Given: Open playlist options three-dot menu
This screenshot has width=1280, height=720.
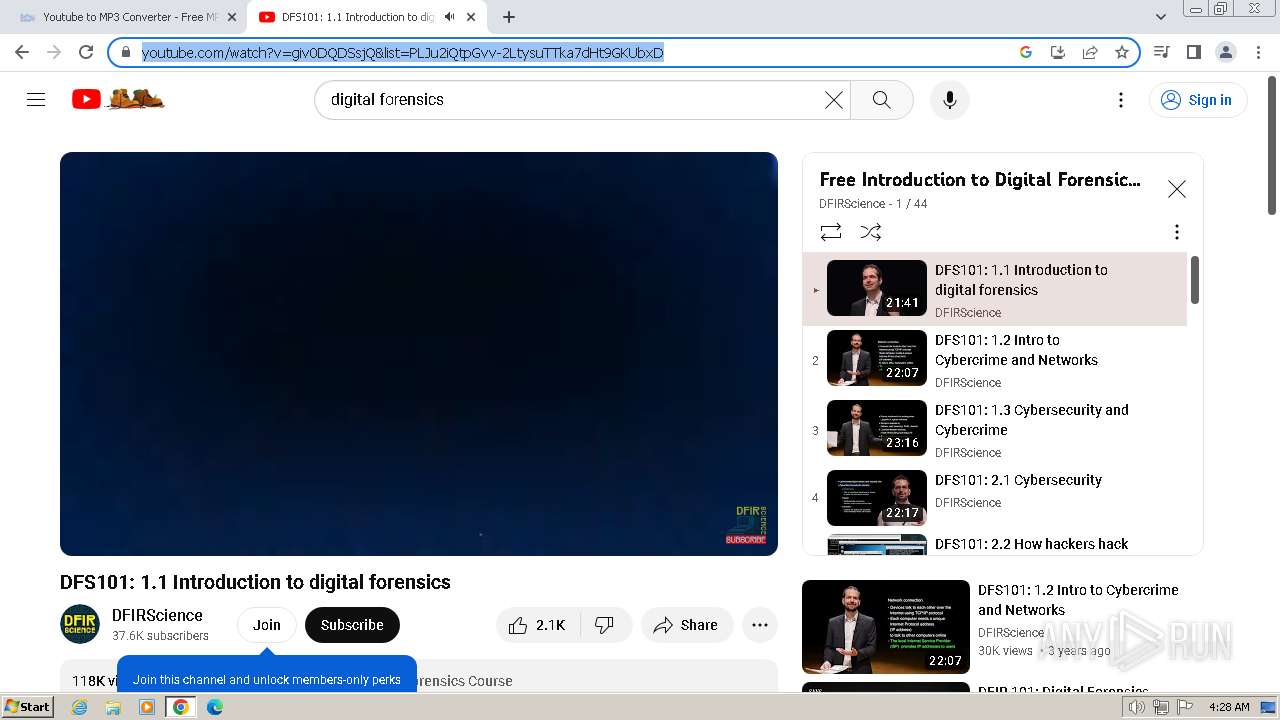Looking at the screenshot, I should (1177, 232).
